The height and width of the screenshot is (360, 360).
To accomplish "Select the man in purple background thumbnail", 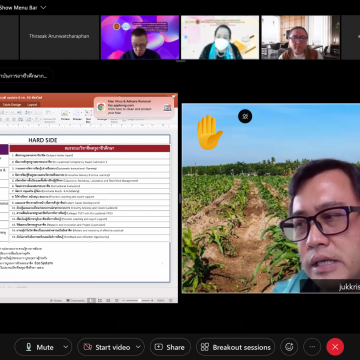I will click(140, 37).
